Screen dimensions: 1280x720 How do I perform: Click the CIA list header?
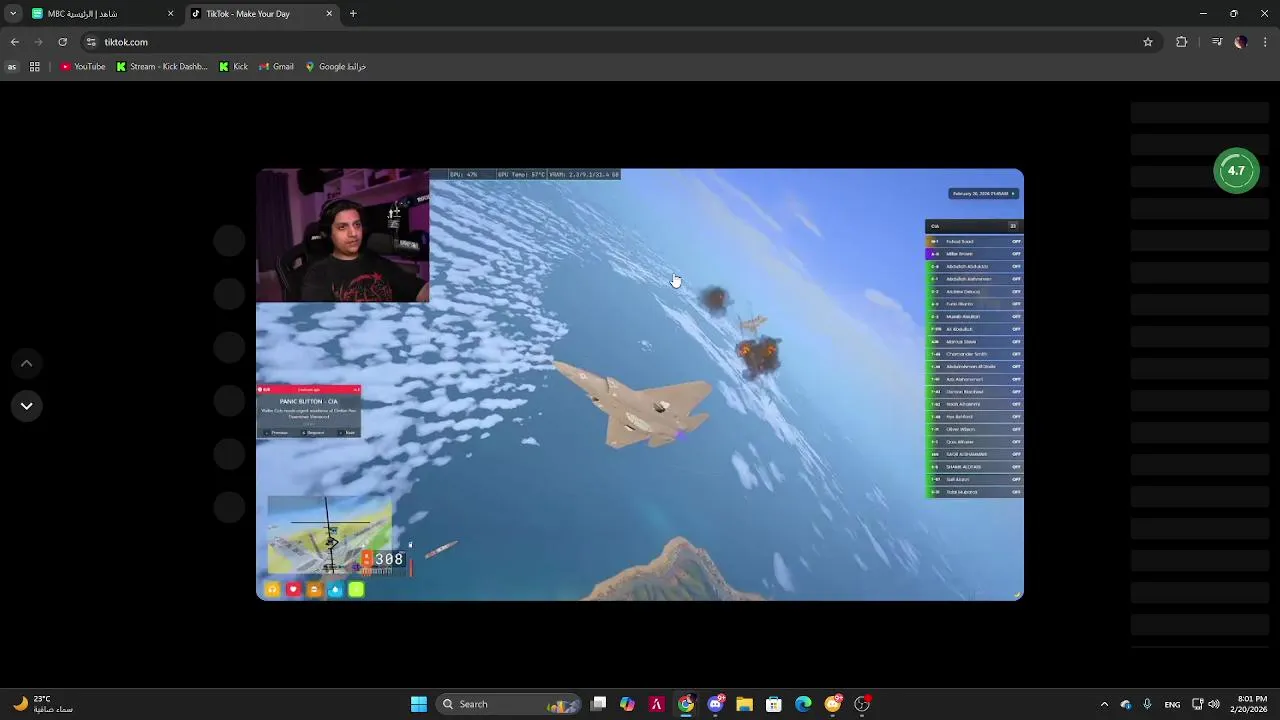[974, 226]
